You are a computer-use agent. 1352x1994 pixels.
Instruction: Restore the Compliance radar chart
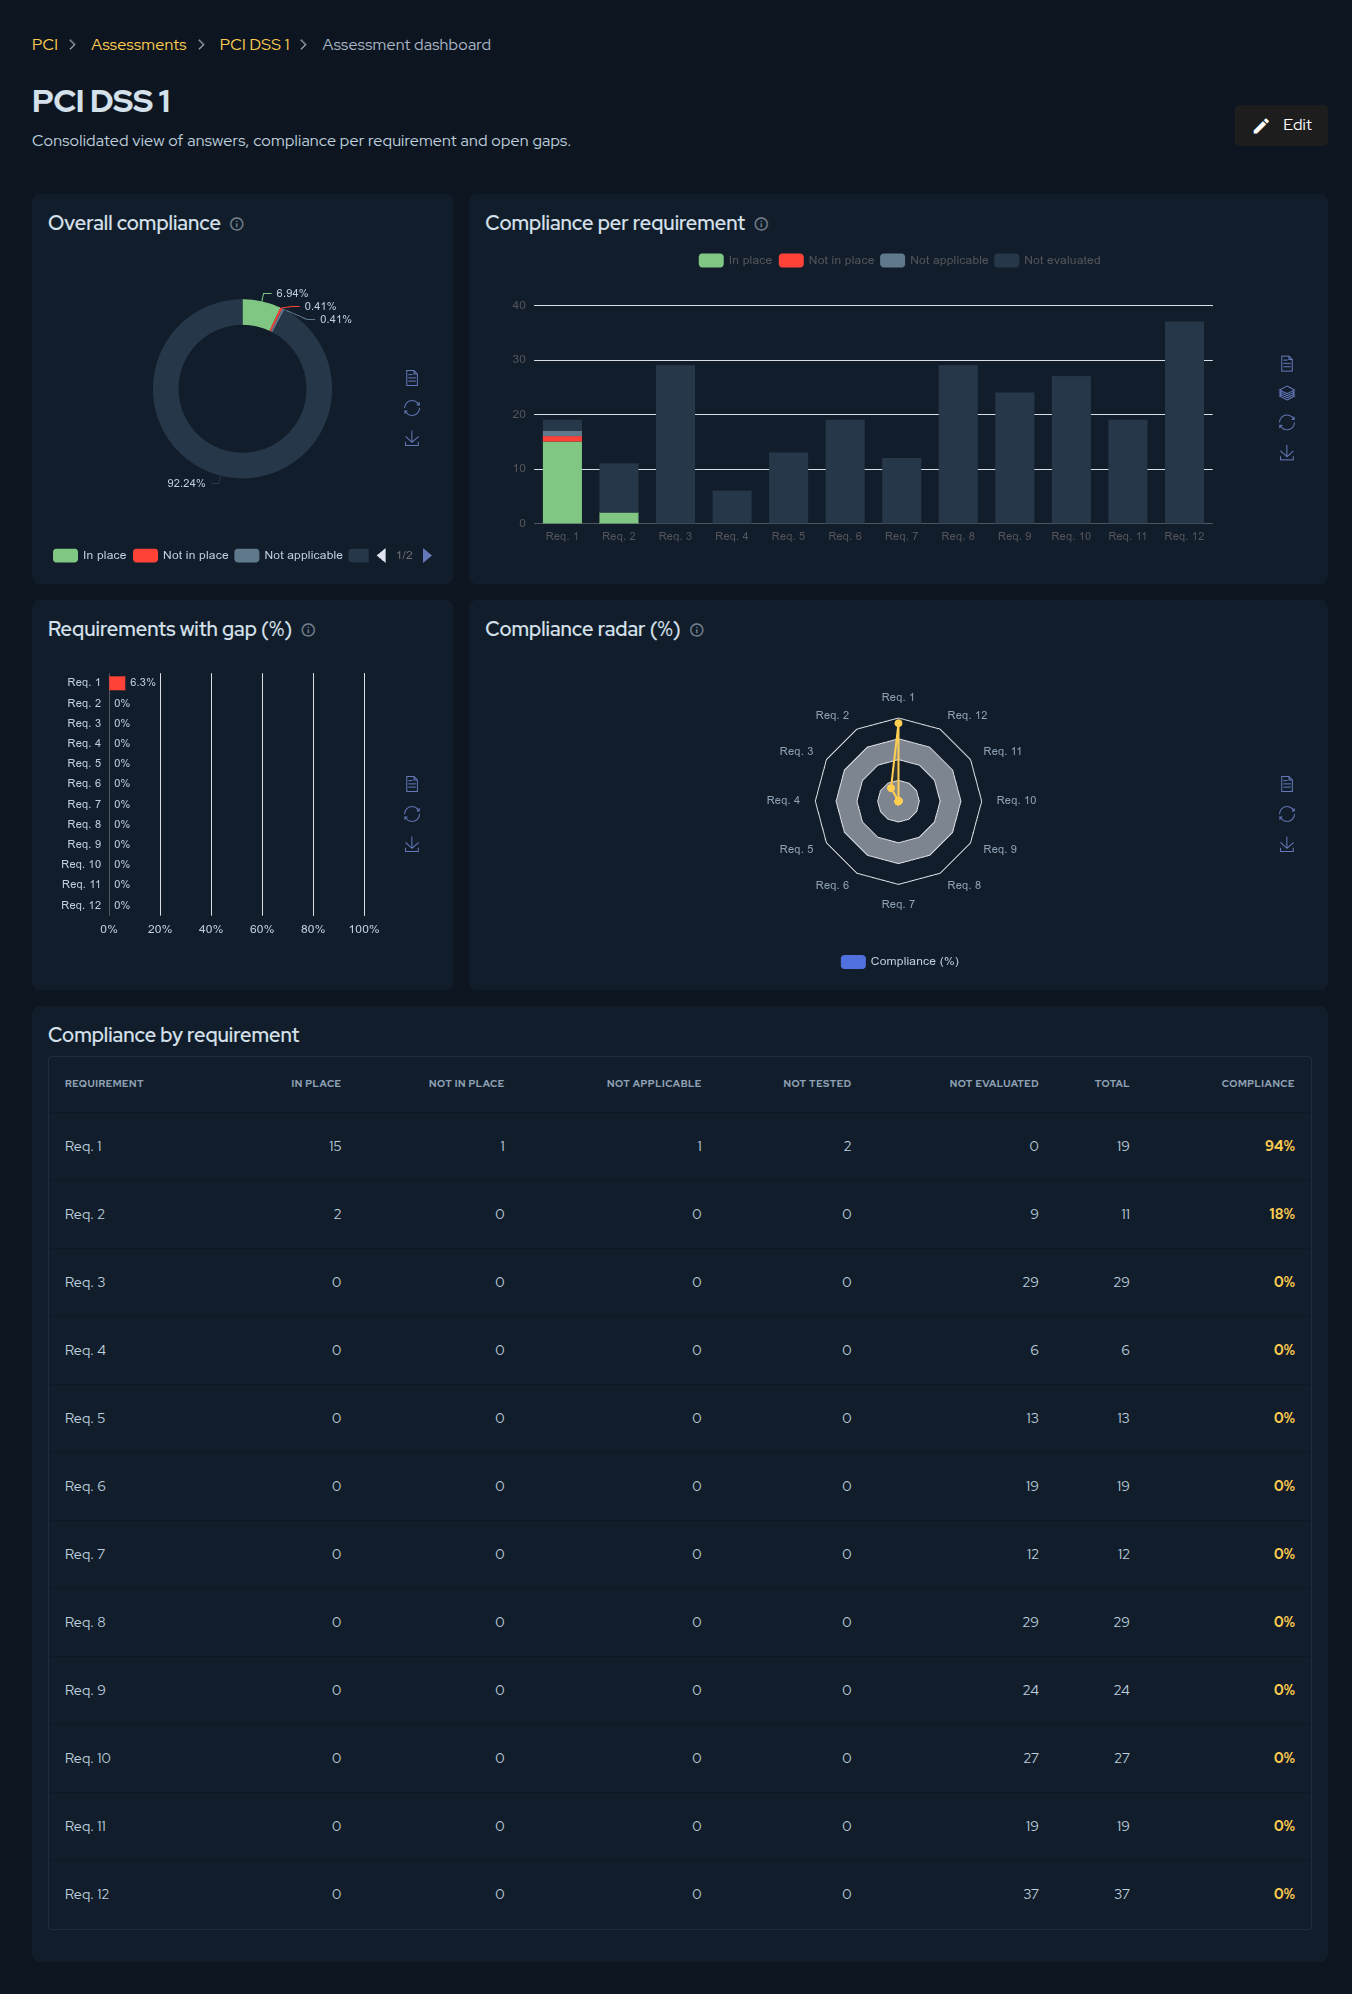click(1287, 814)
